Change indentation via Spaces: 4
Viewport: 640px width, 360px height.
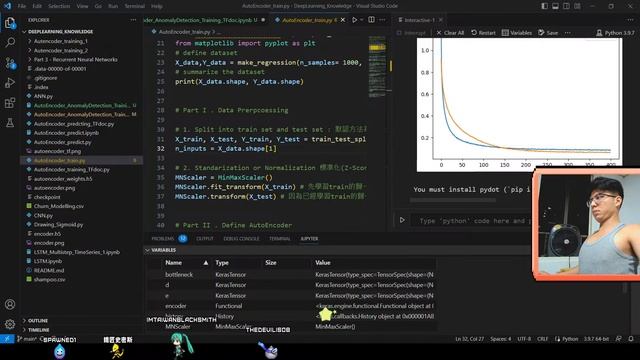point(500,339)
